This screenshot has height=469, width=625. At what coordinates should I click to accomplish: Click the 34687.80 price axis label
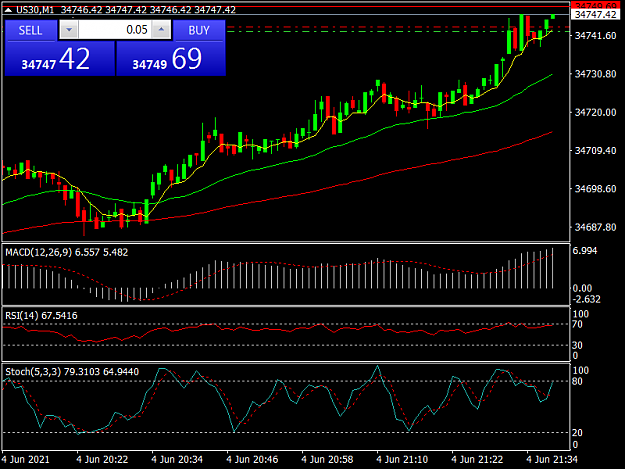point(596,227)
